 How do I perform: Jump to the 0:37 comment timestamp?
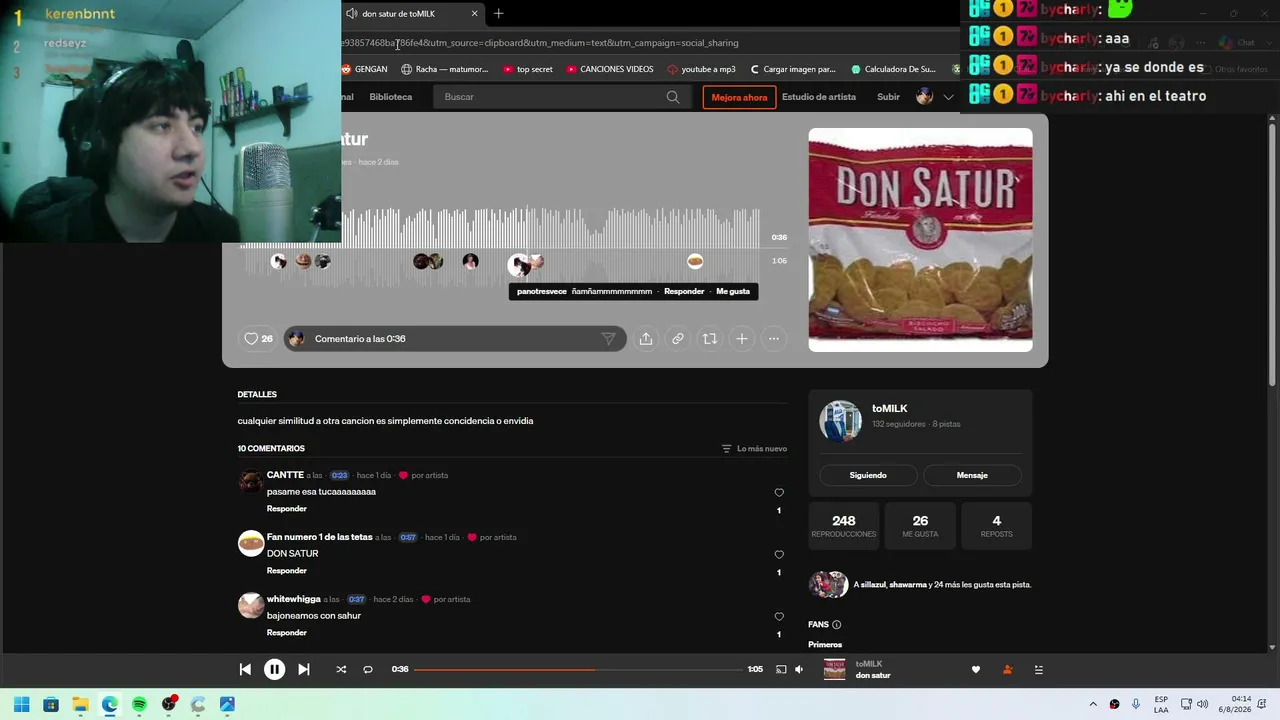click(x=356, y=600)
